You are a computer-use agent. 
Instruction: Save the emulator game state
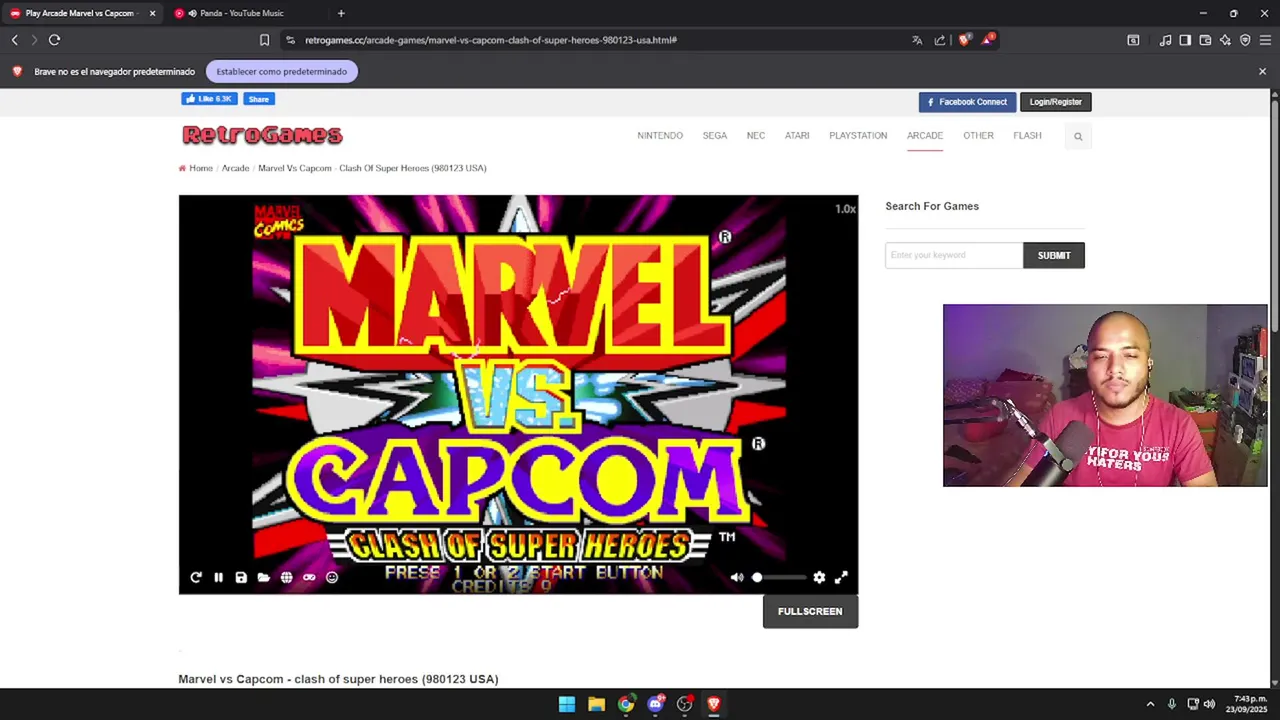pos(241,577)
